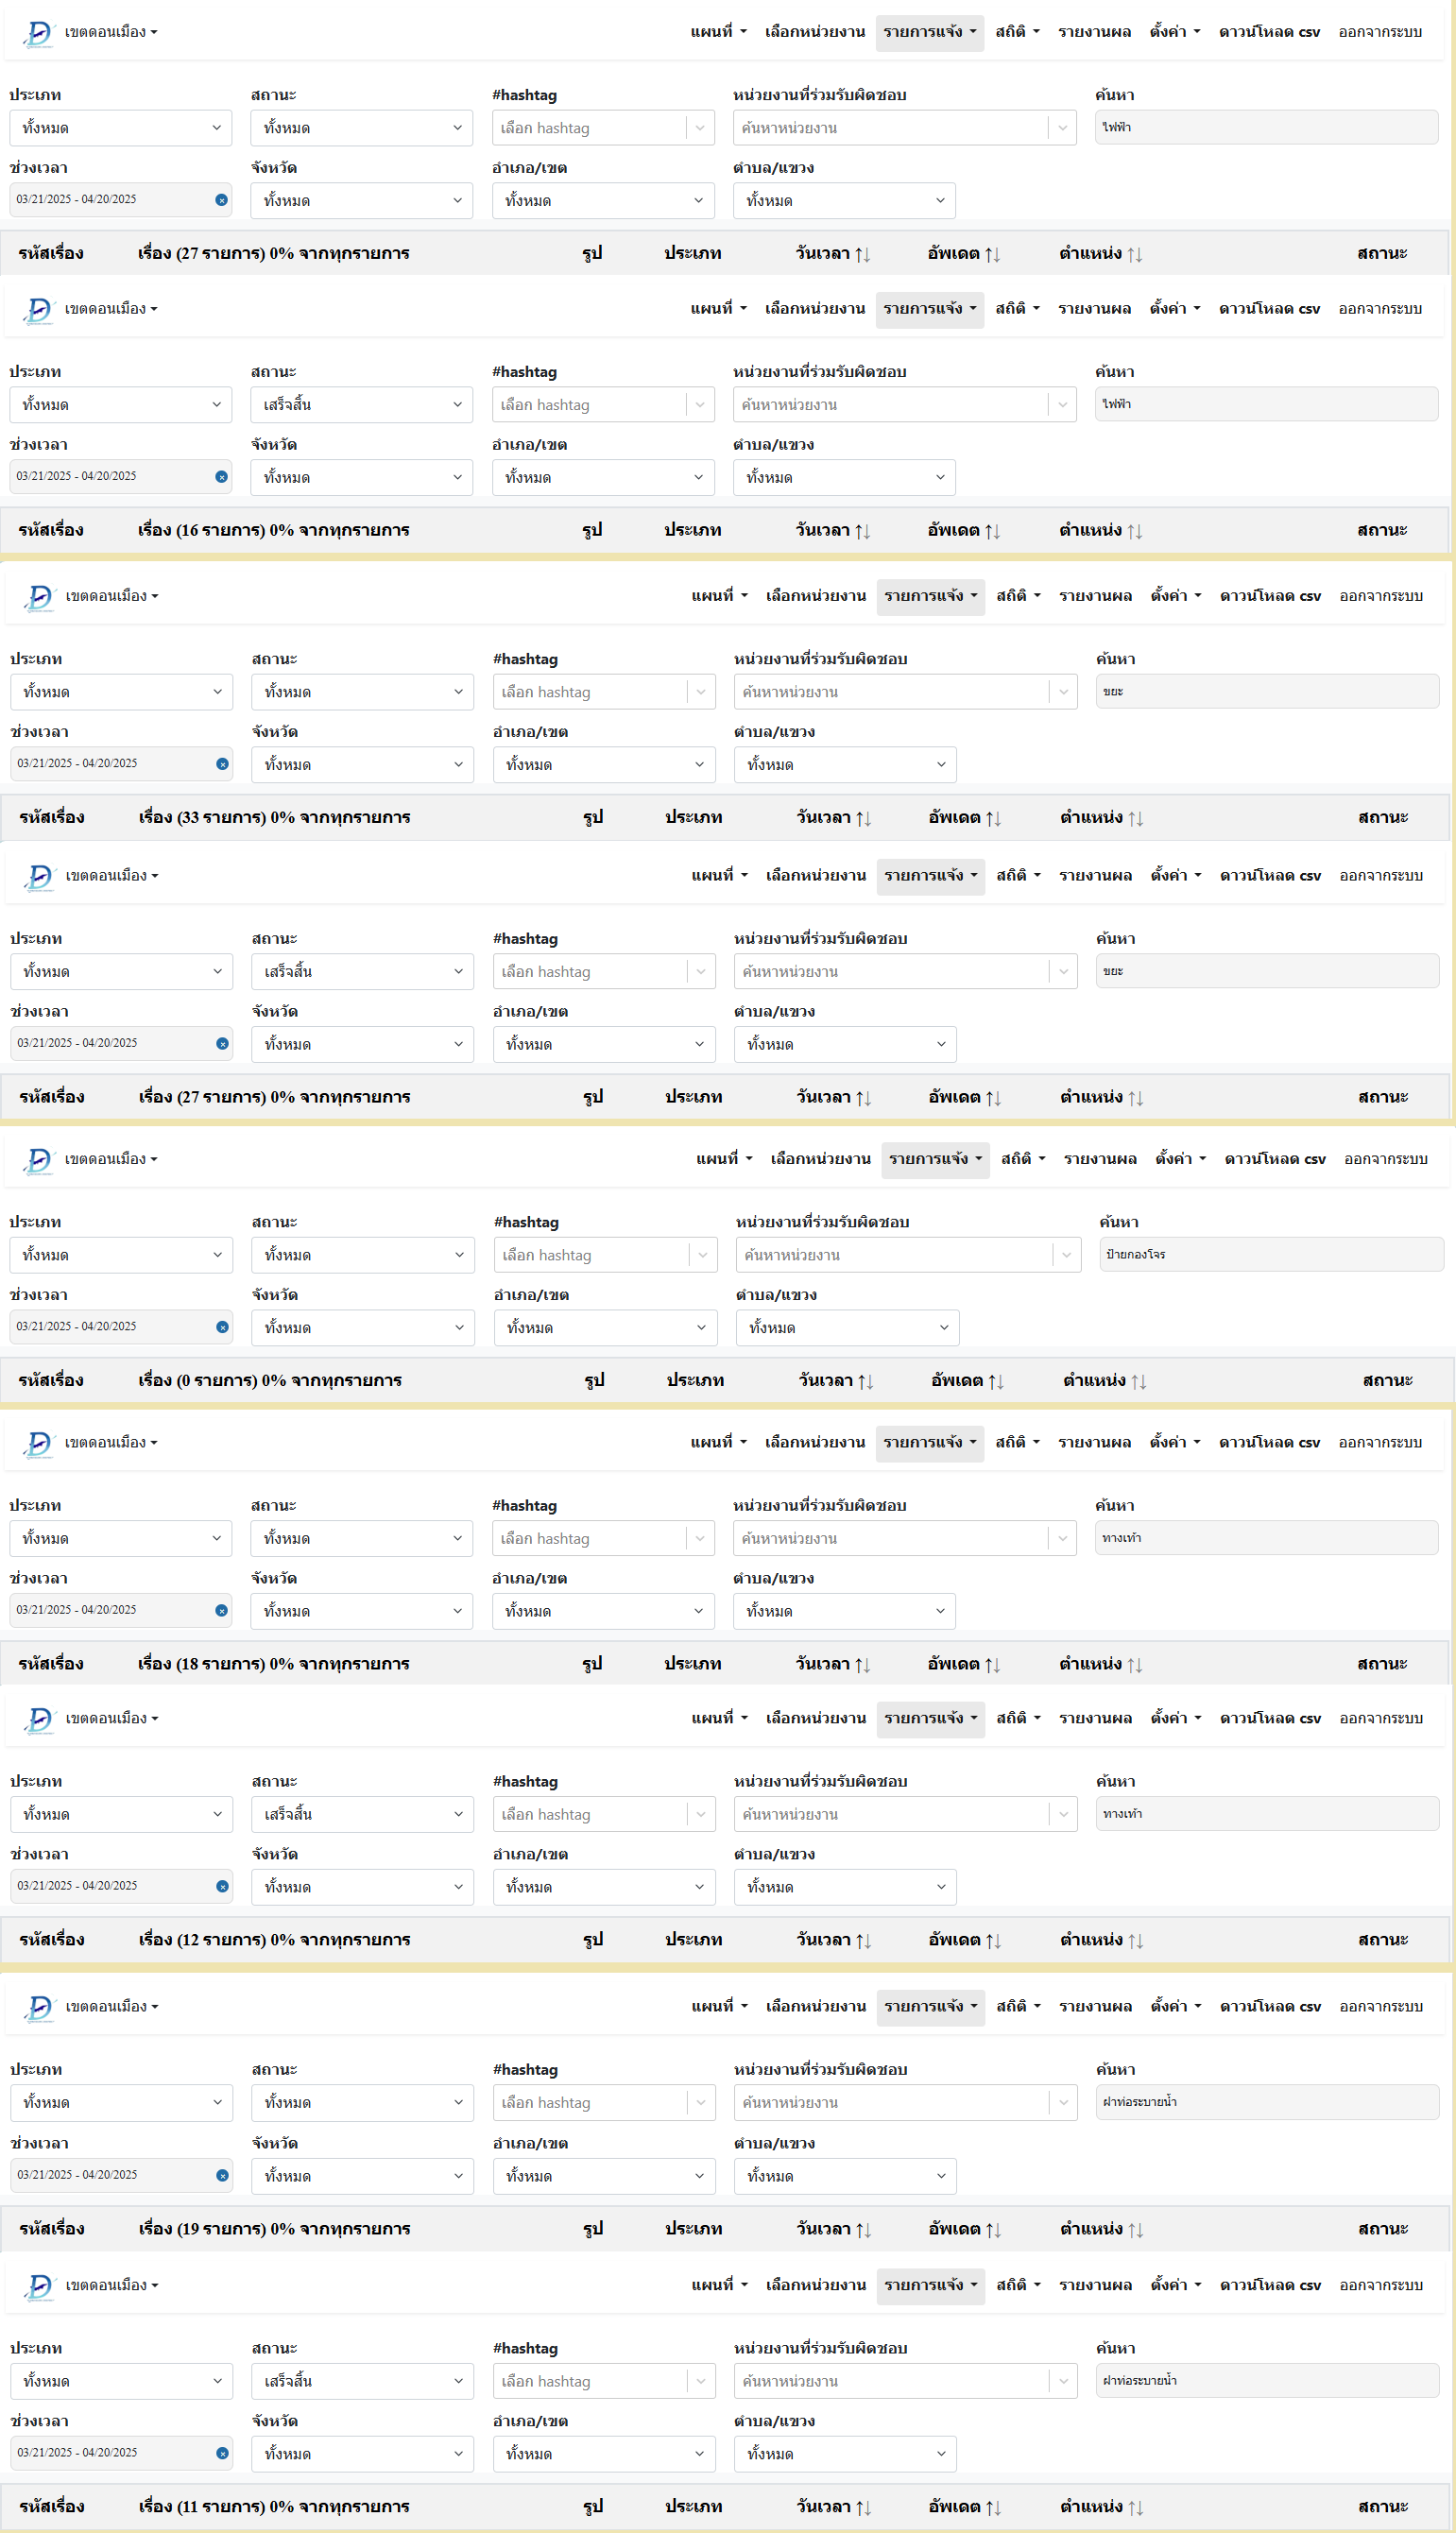The height and width of the screenshot is (2533, 1456).
Task: Open the สถานะ เสร็จสิ้น dropdown in the 11 รายการ panel
Action: (362, 2381)
